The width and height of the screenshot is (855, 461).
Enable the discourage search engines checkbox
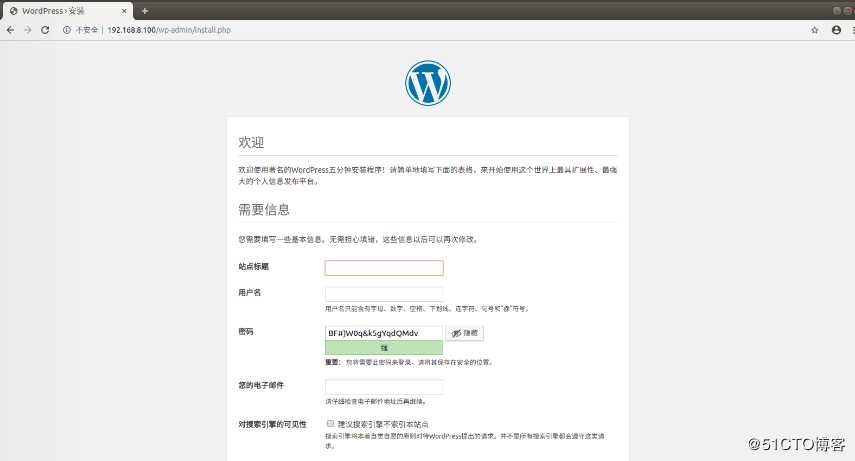pos(330,423)
